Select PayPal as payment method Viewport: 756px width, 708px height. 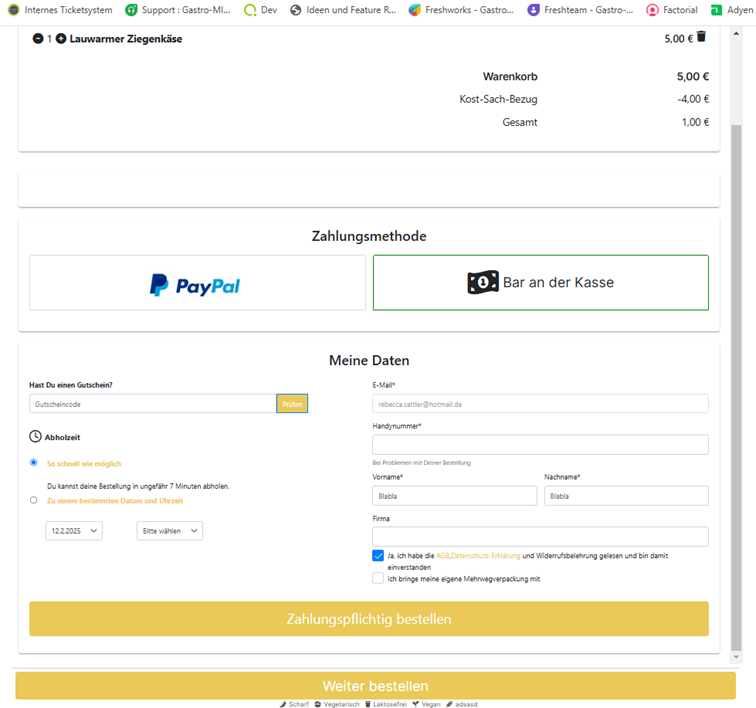[198, 283]
